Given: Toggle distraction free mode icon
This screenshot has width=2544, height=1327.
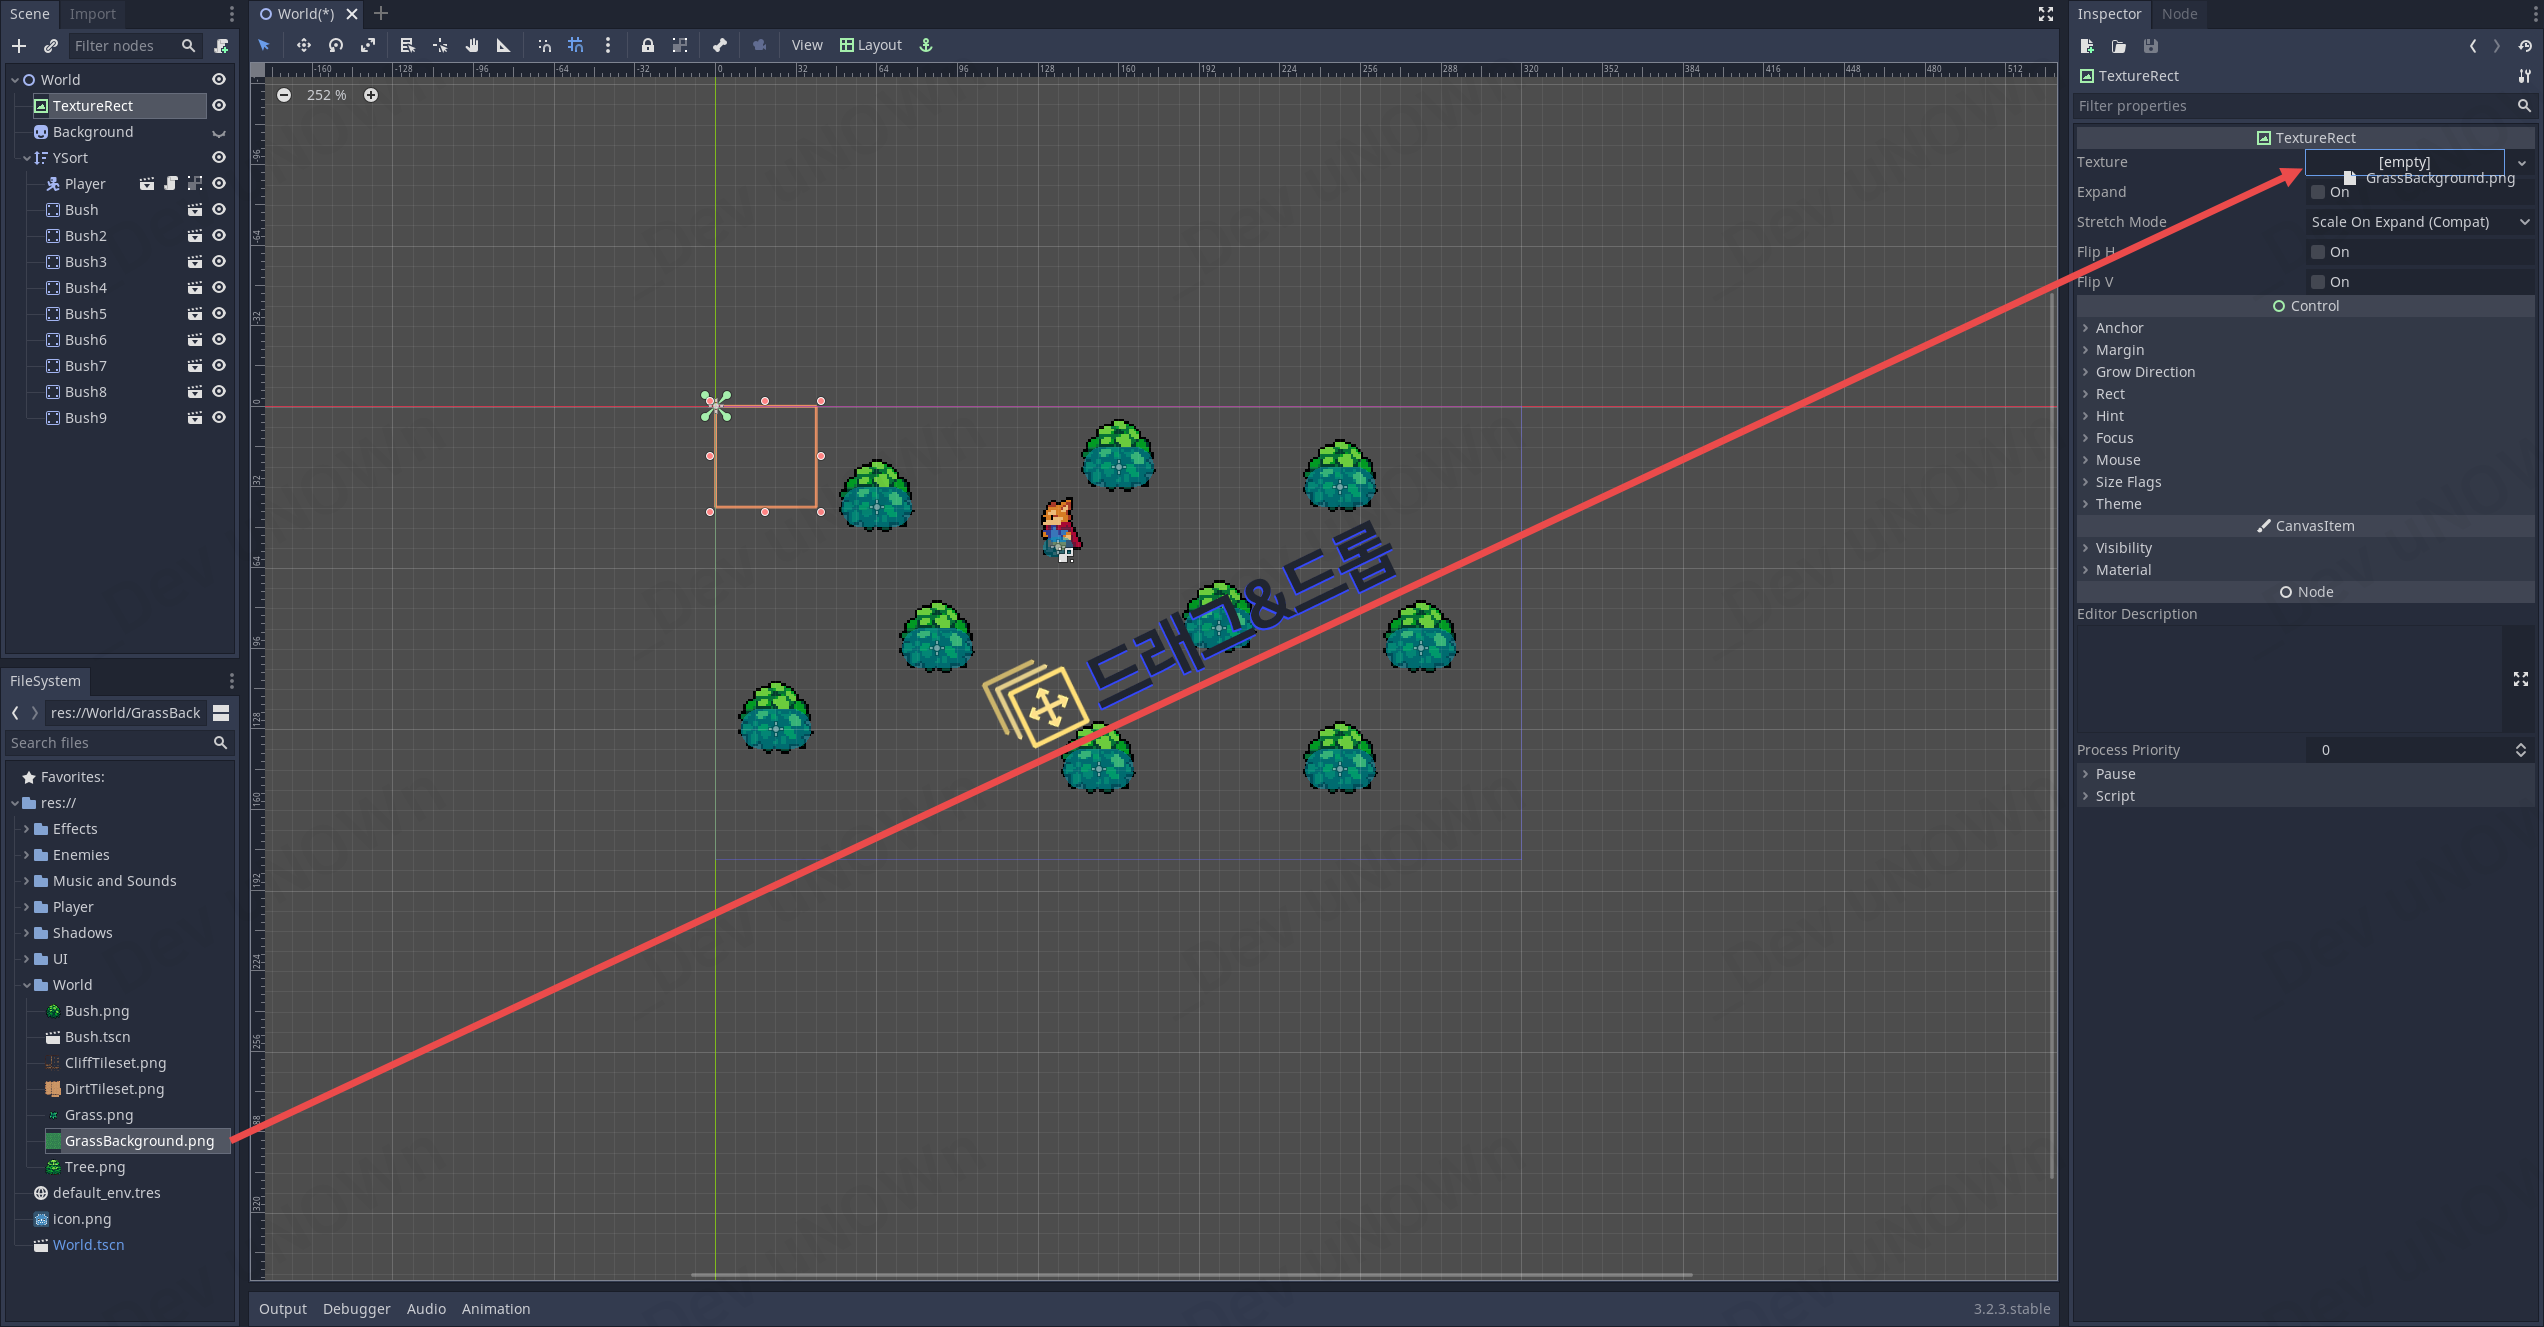Looking at the screenshot, I should click(2046, 14).
